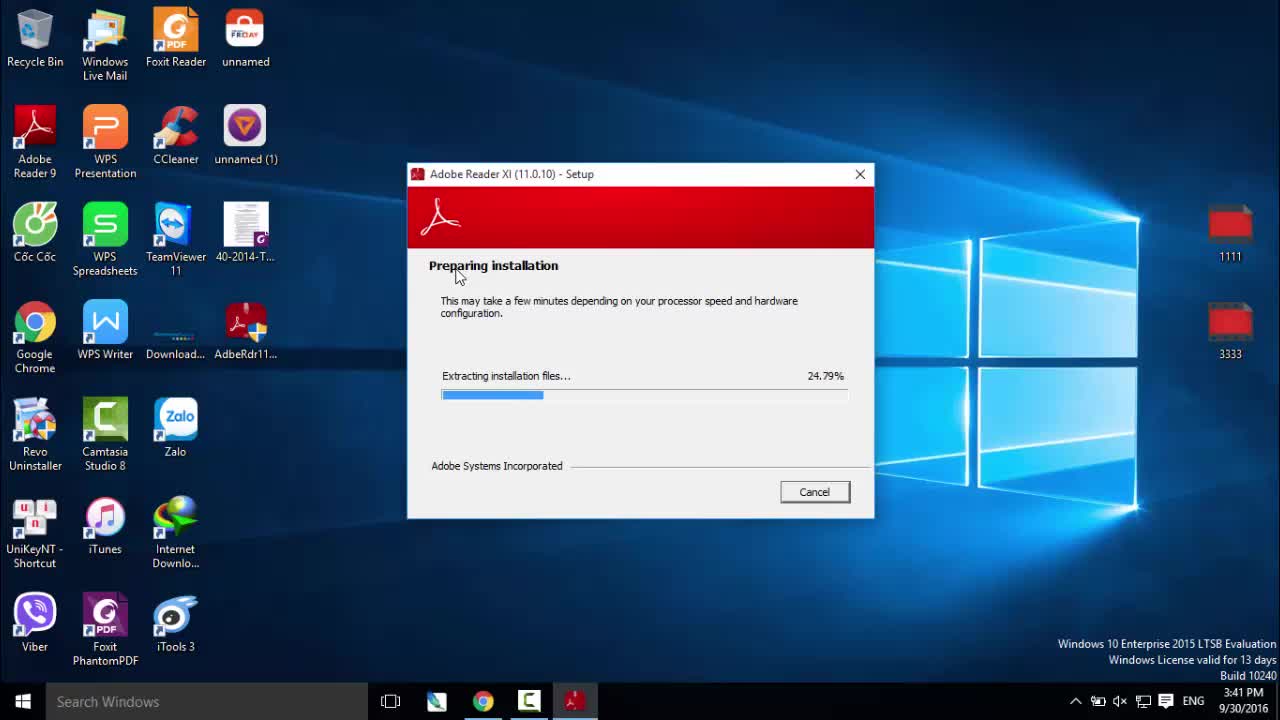This screenshot has width=1280, height=720.
Task: Change the ENG input language
Action: tap(1193, 701)
